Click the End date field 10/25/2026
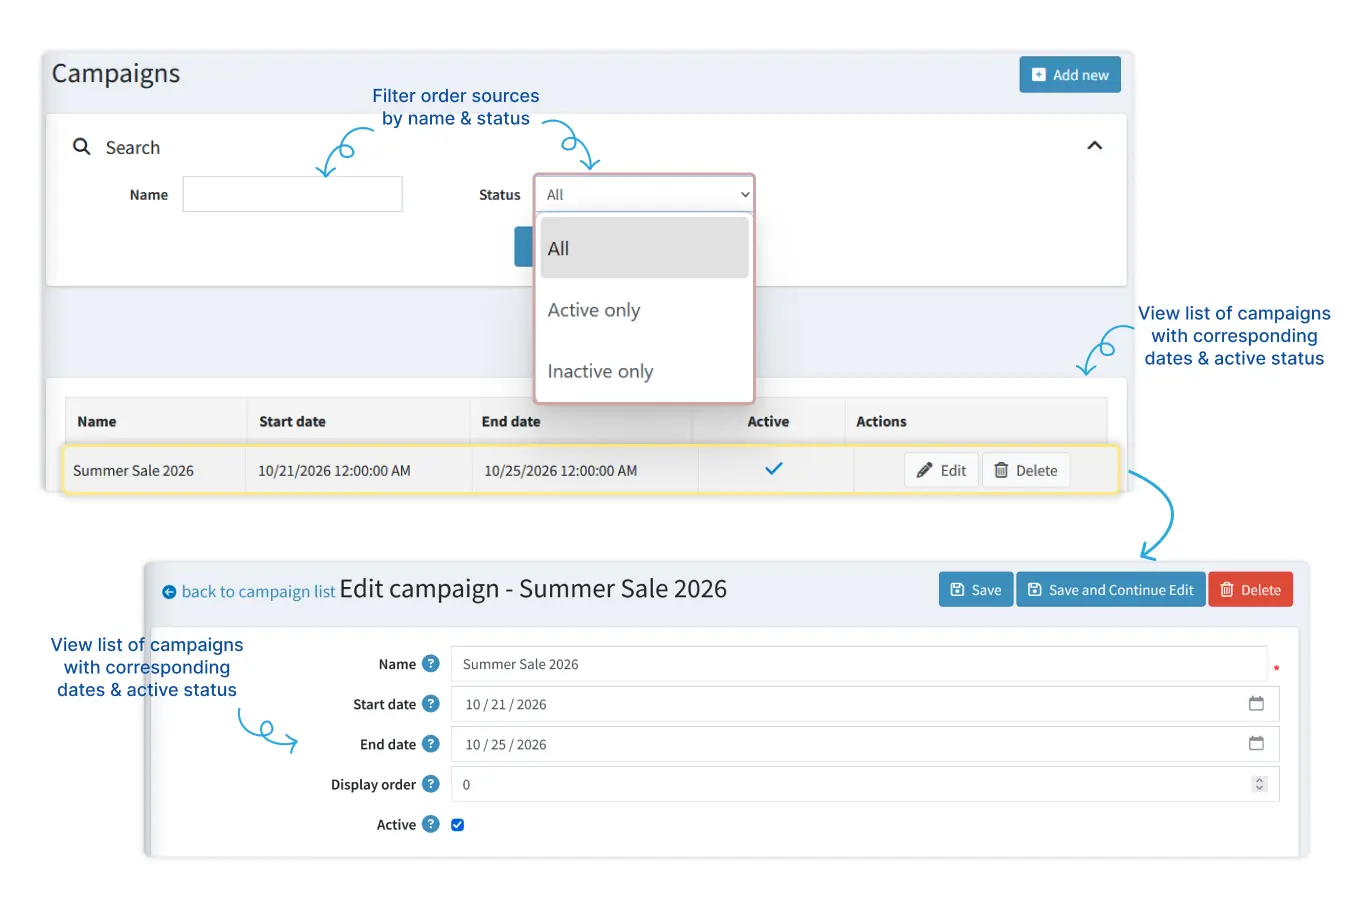1350x900 pixels. coord(865,744)
